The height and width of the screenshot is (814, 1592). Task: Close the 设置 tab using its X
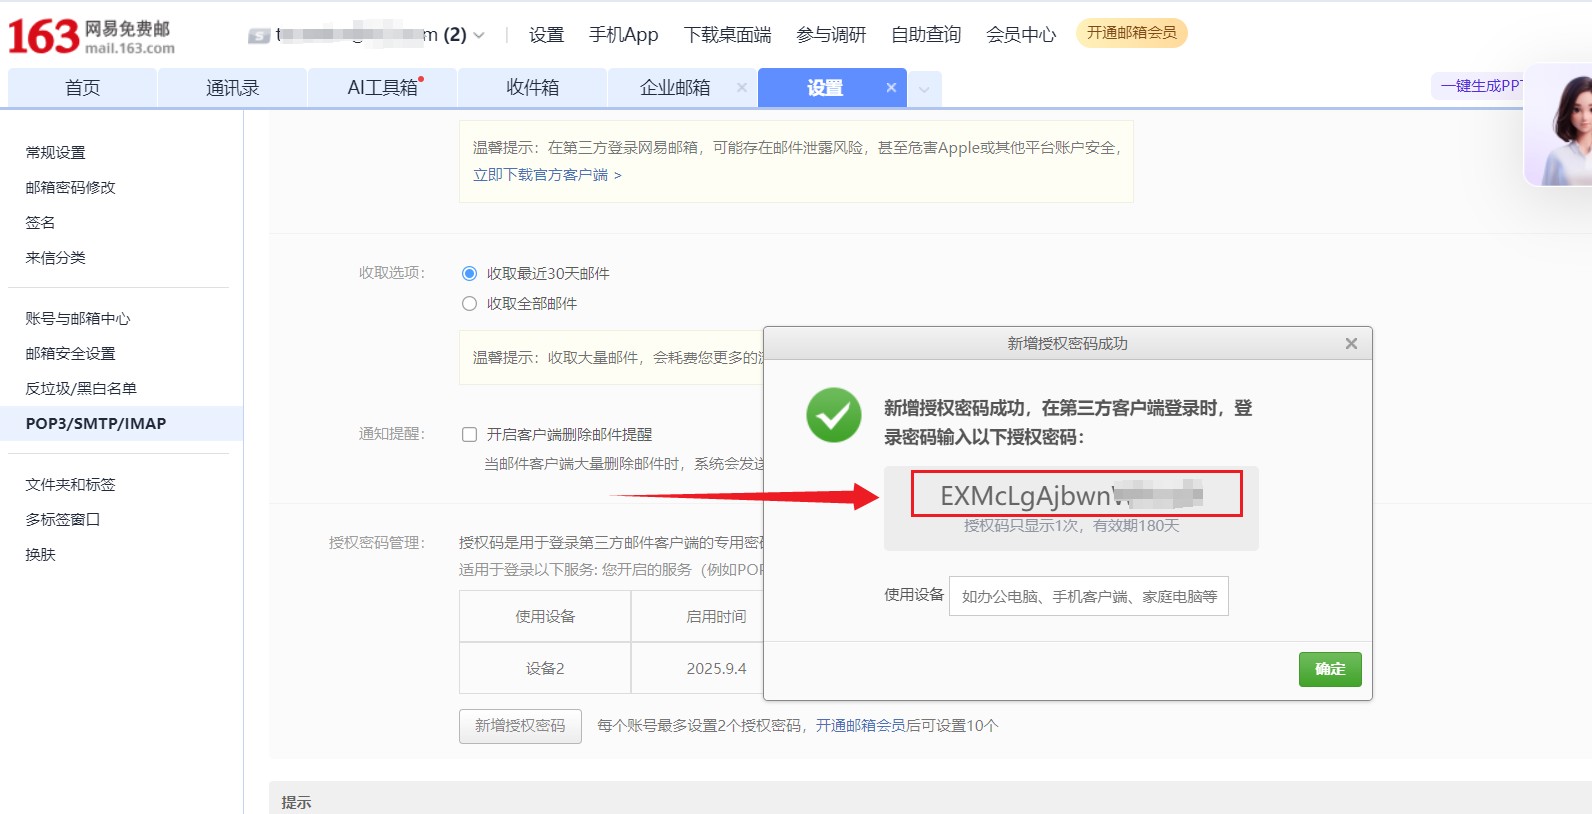891,88
